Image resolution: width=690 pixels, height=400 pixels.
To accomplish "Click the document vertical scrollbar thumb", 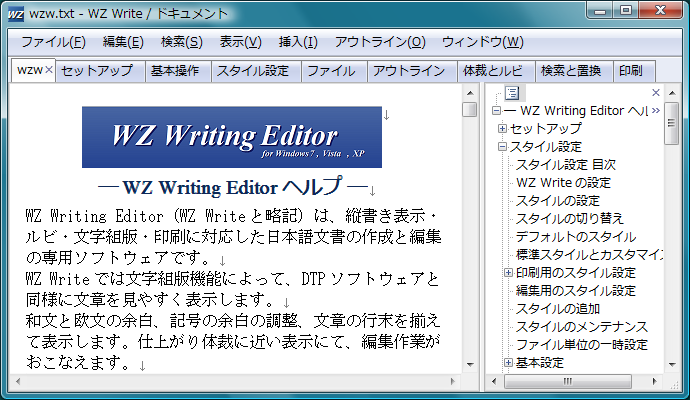I will coord(470,109).
